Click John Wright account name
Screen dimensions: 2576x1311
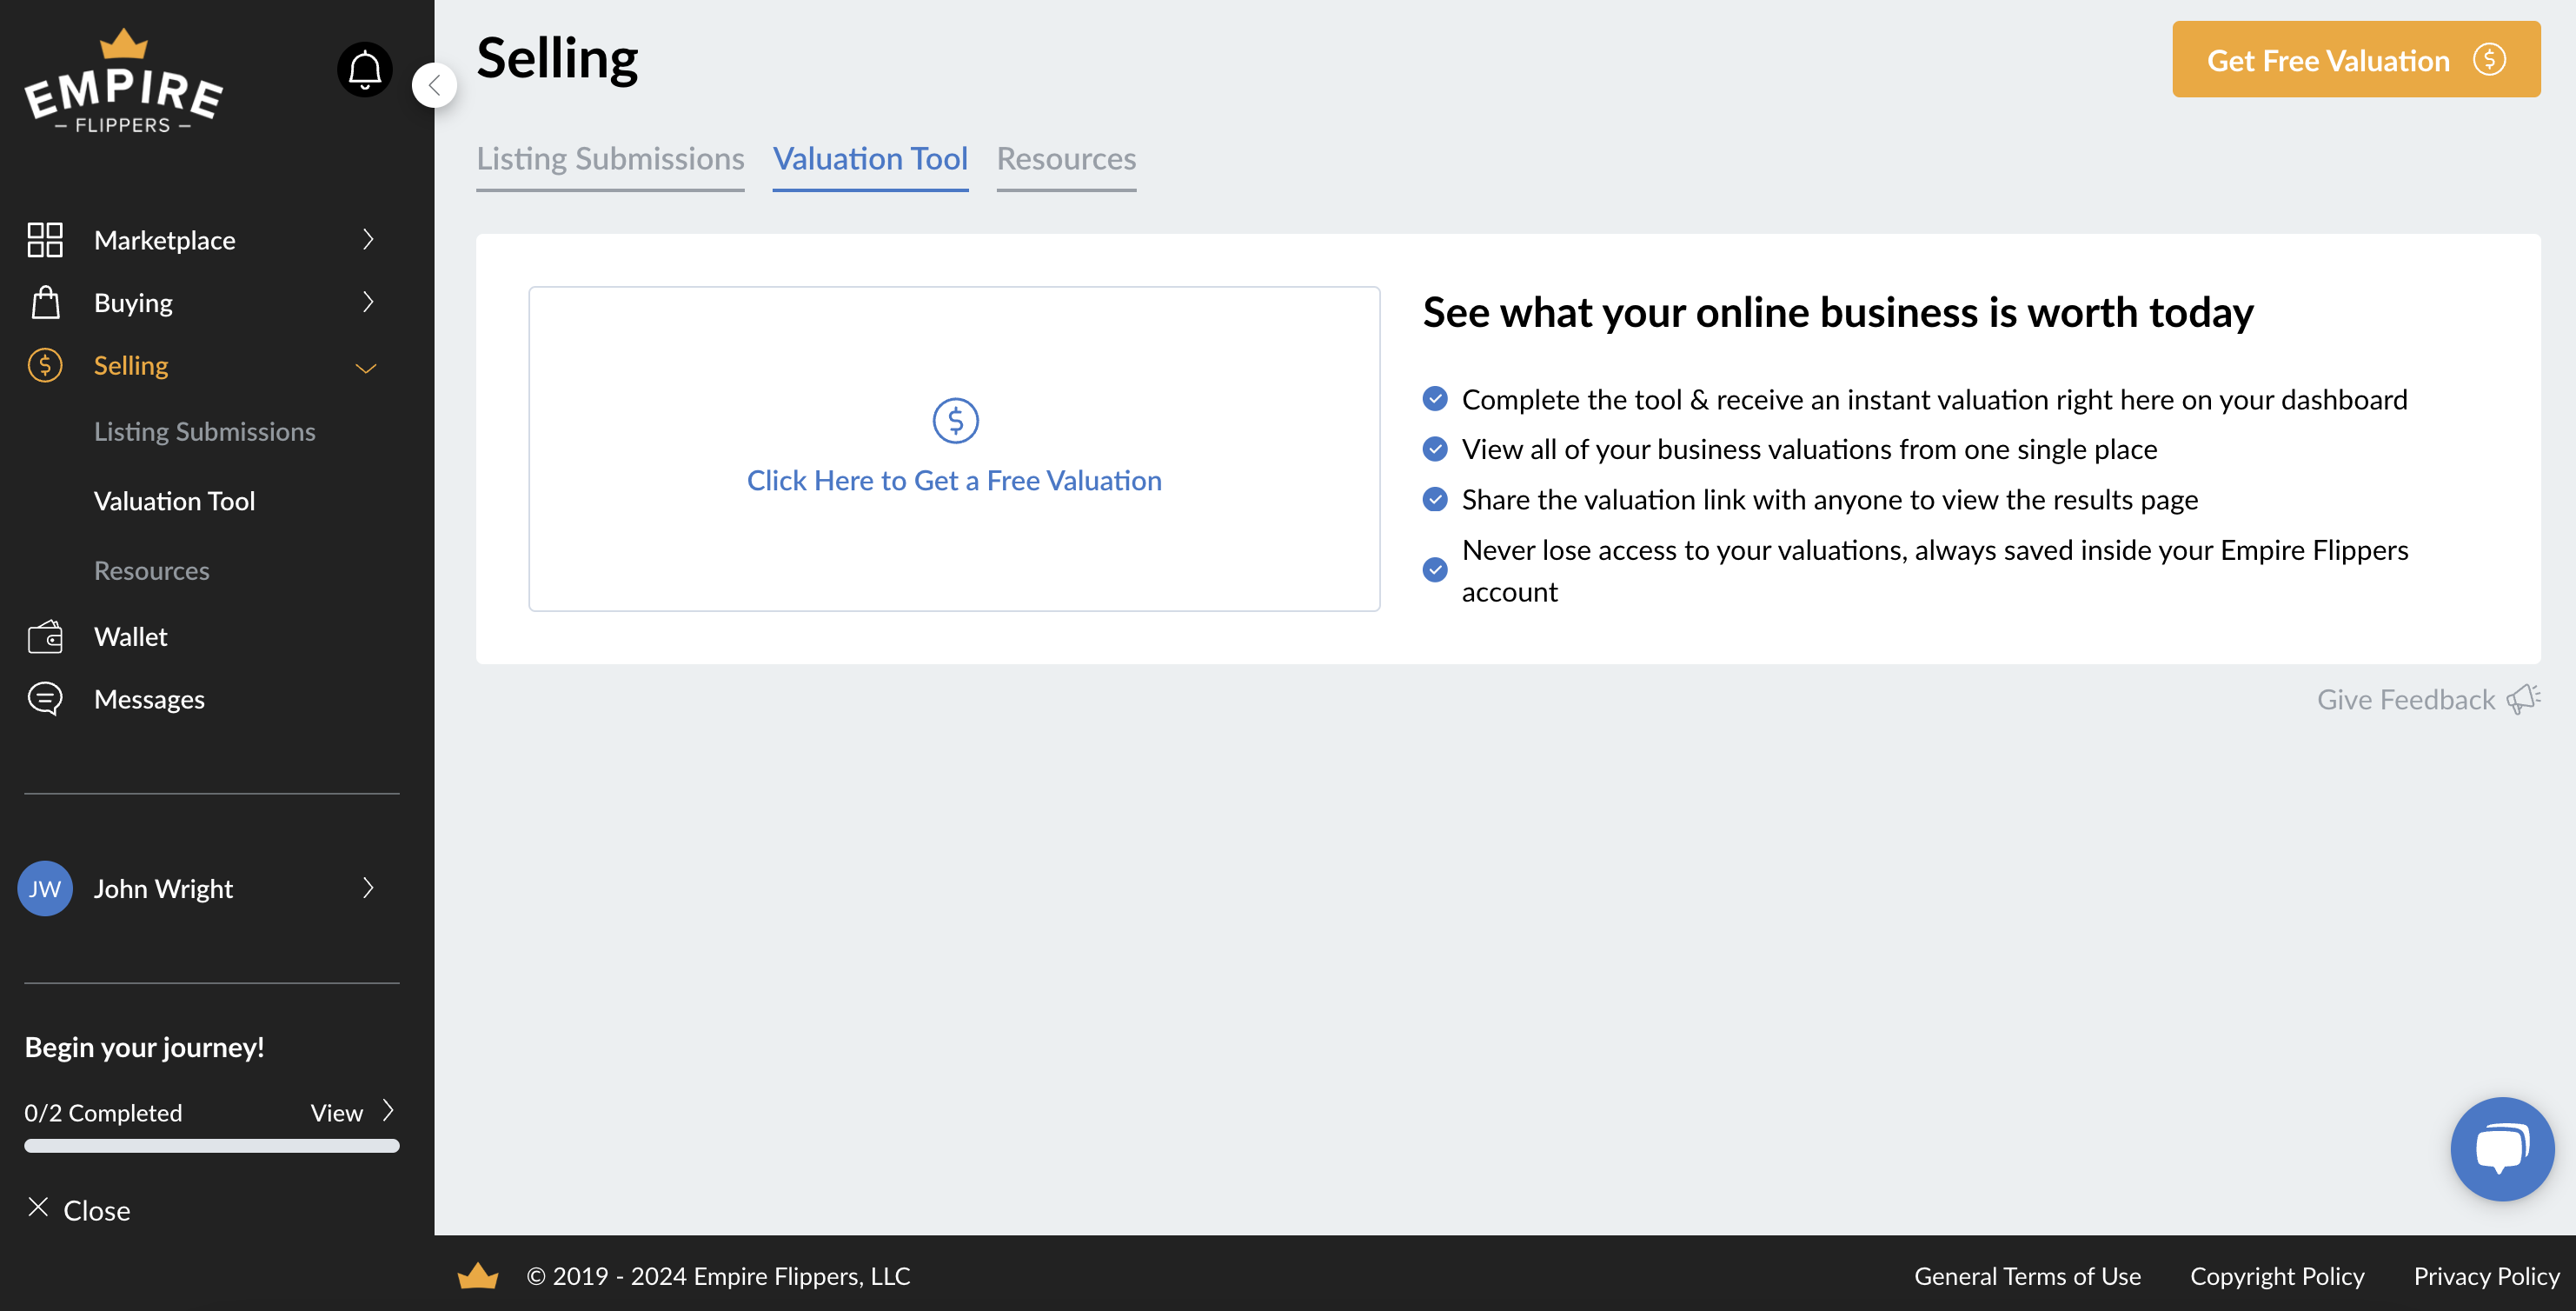(x=163, y=889)
